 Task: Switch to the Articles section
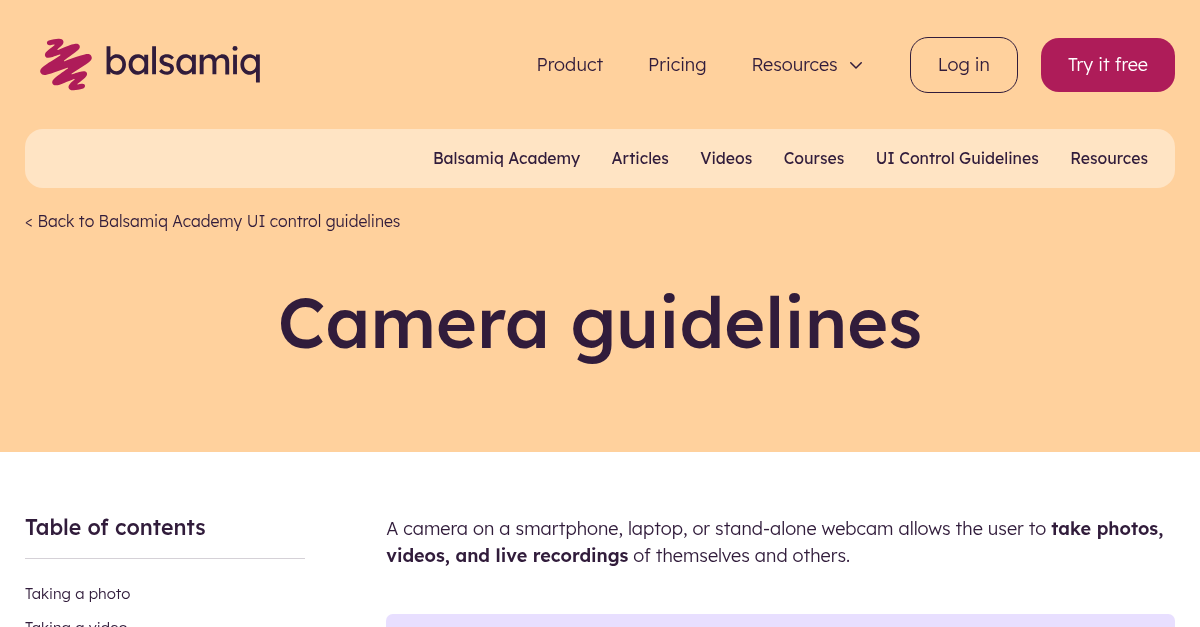point(640,158)
